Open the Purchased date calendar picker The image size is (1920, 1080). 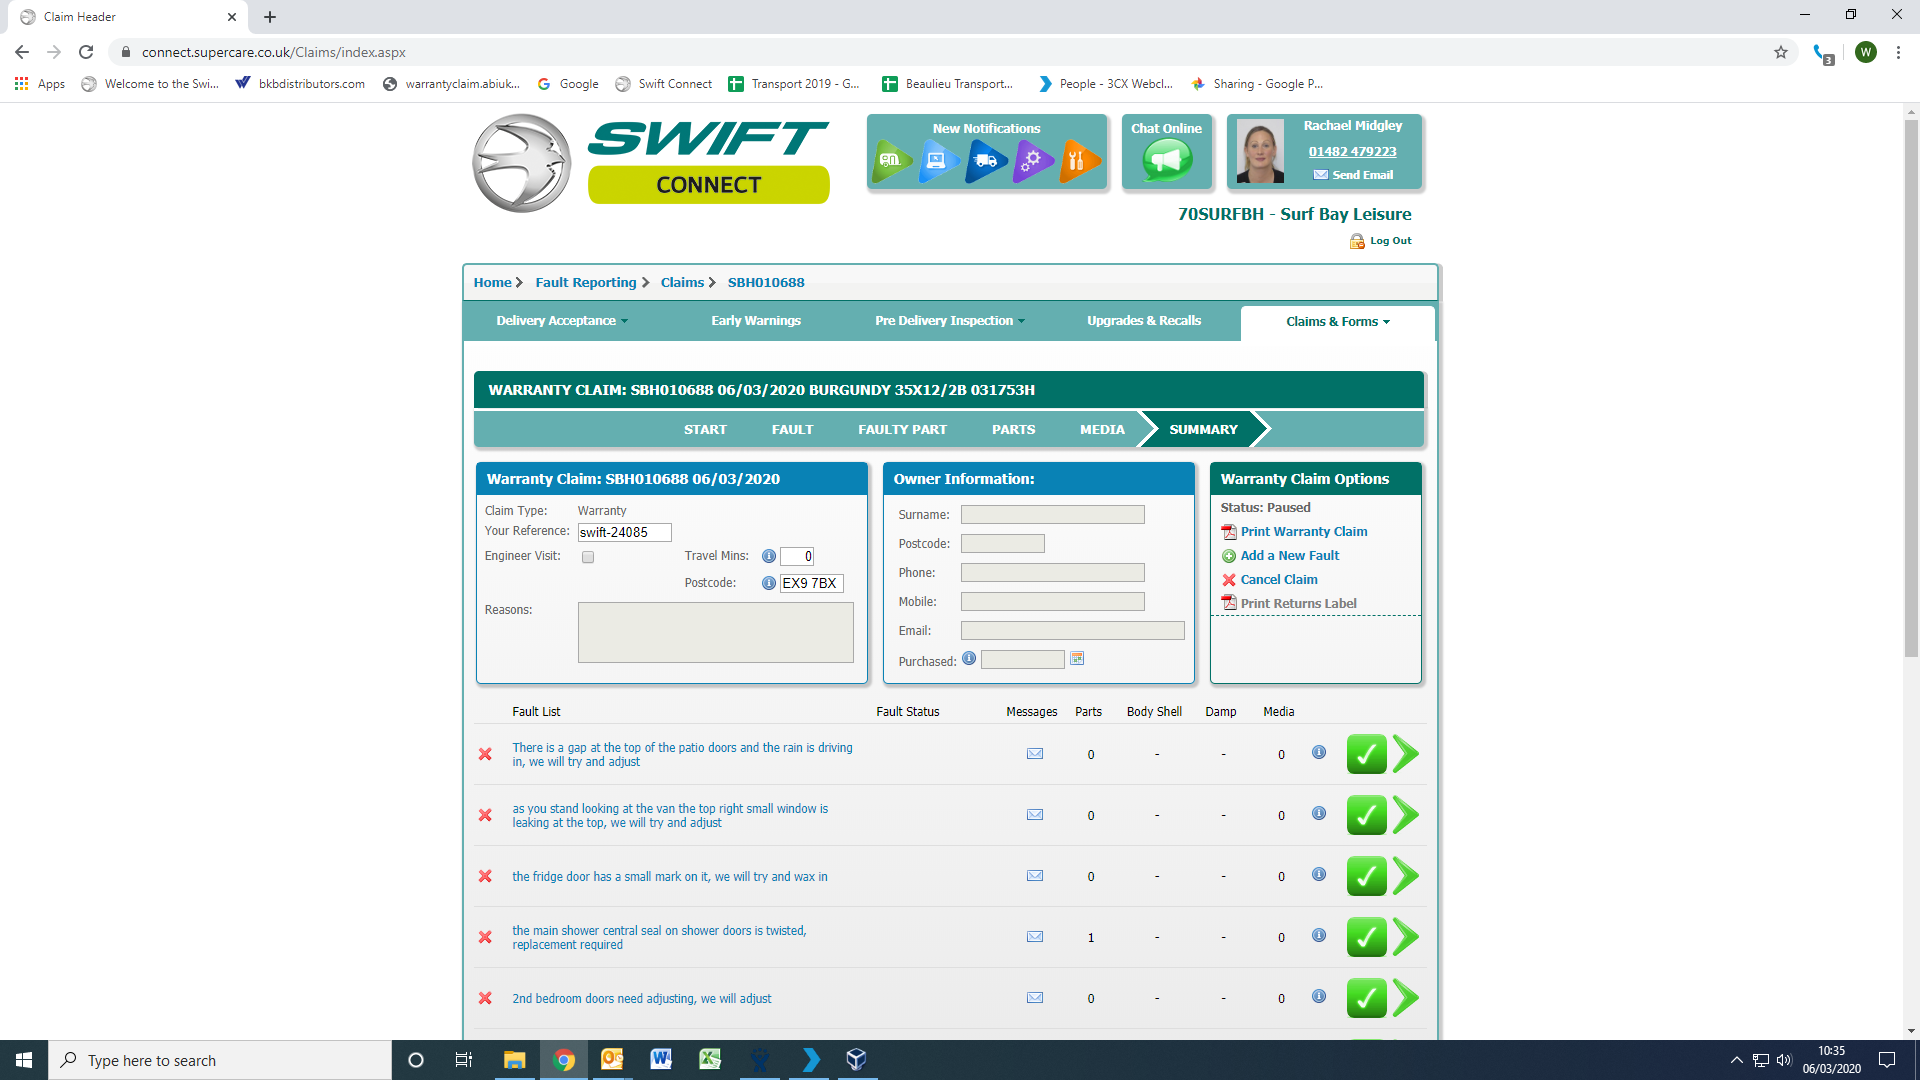1077,659
